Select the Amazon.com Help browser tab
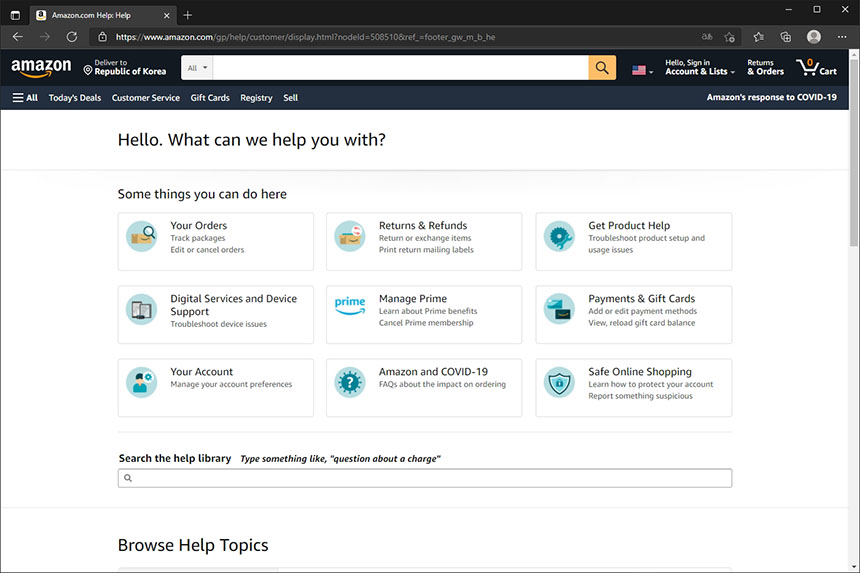860x573 pixels. click(103, 15)
